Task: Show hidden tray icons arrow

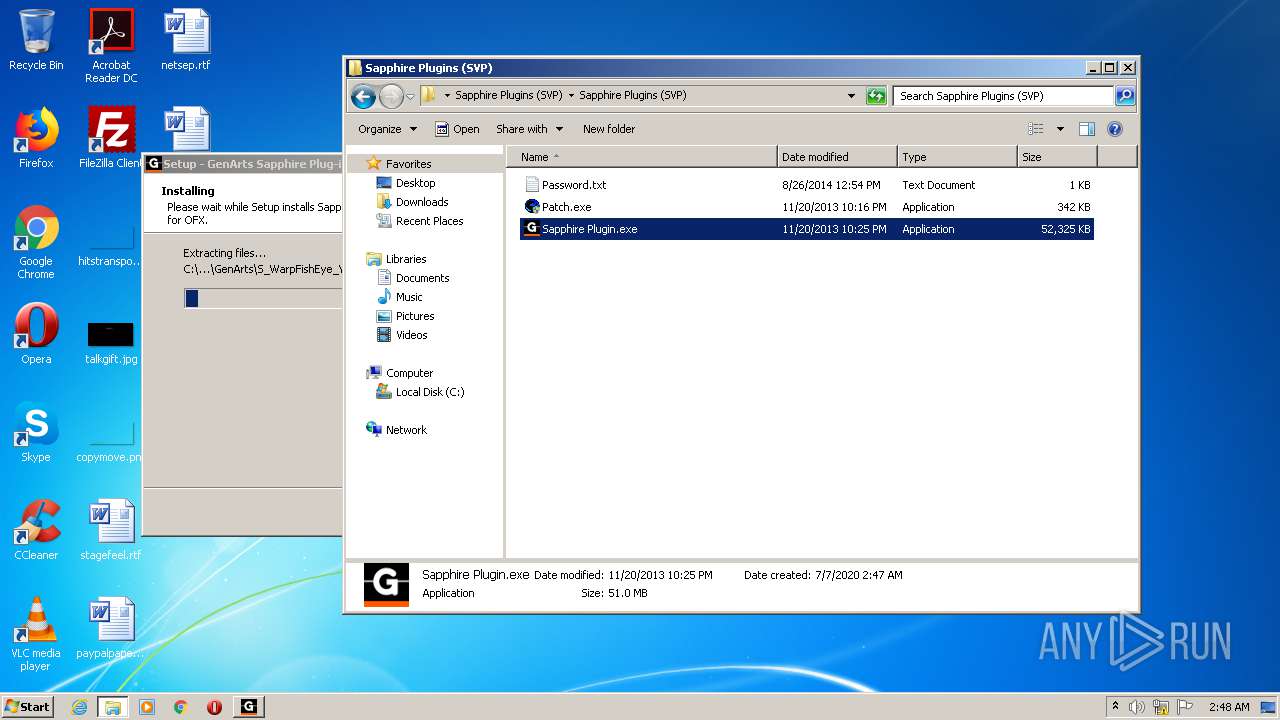Action: click(1115, 706)
